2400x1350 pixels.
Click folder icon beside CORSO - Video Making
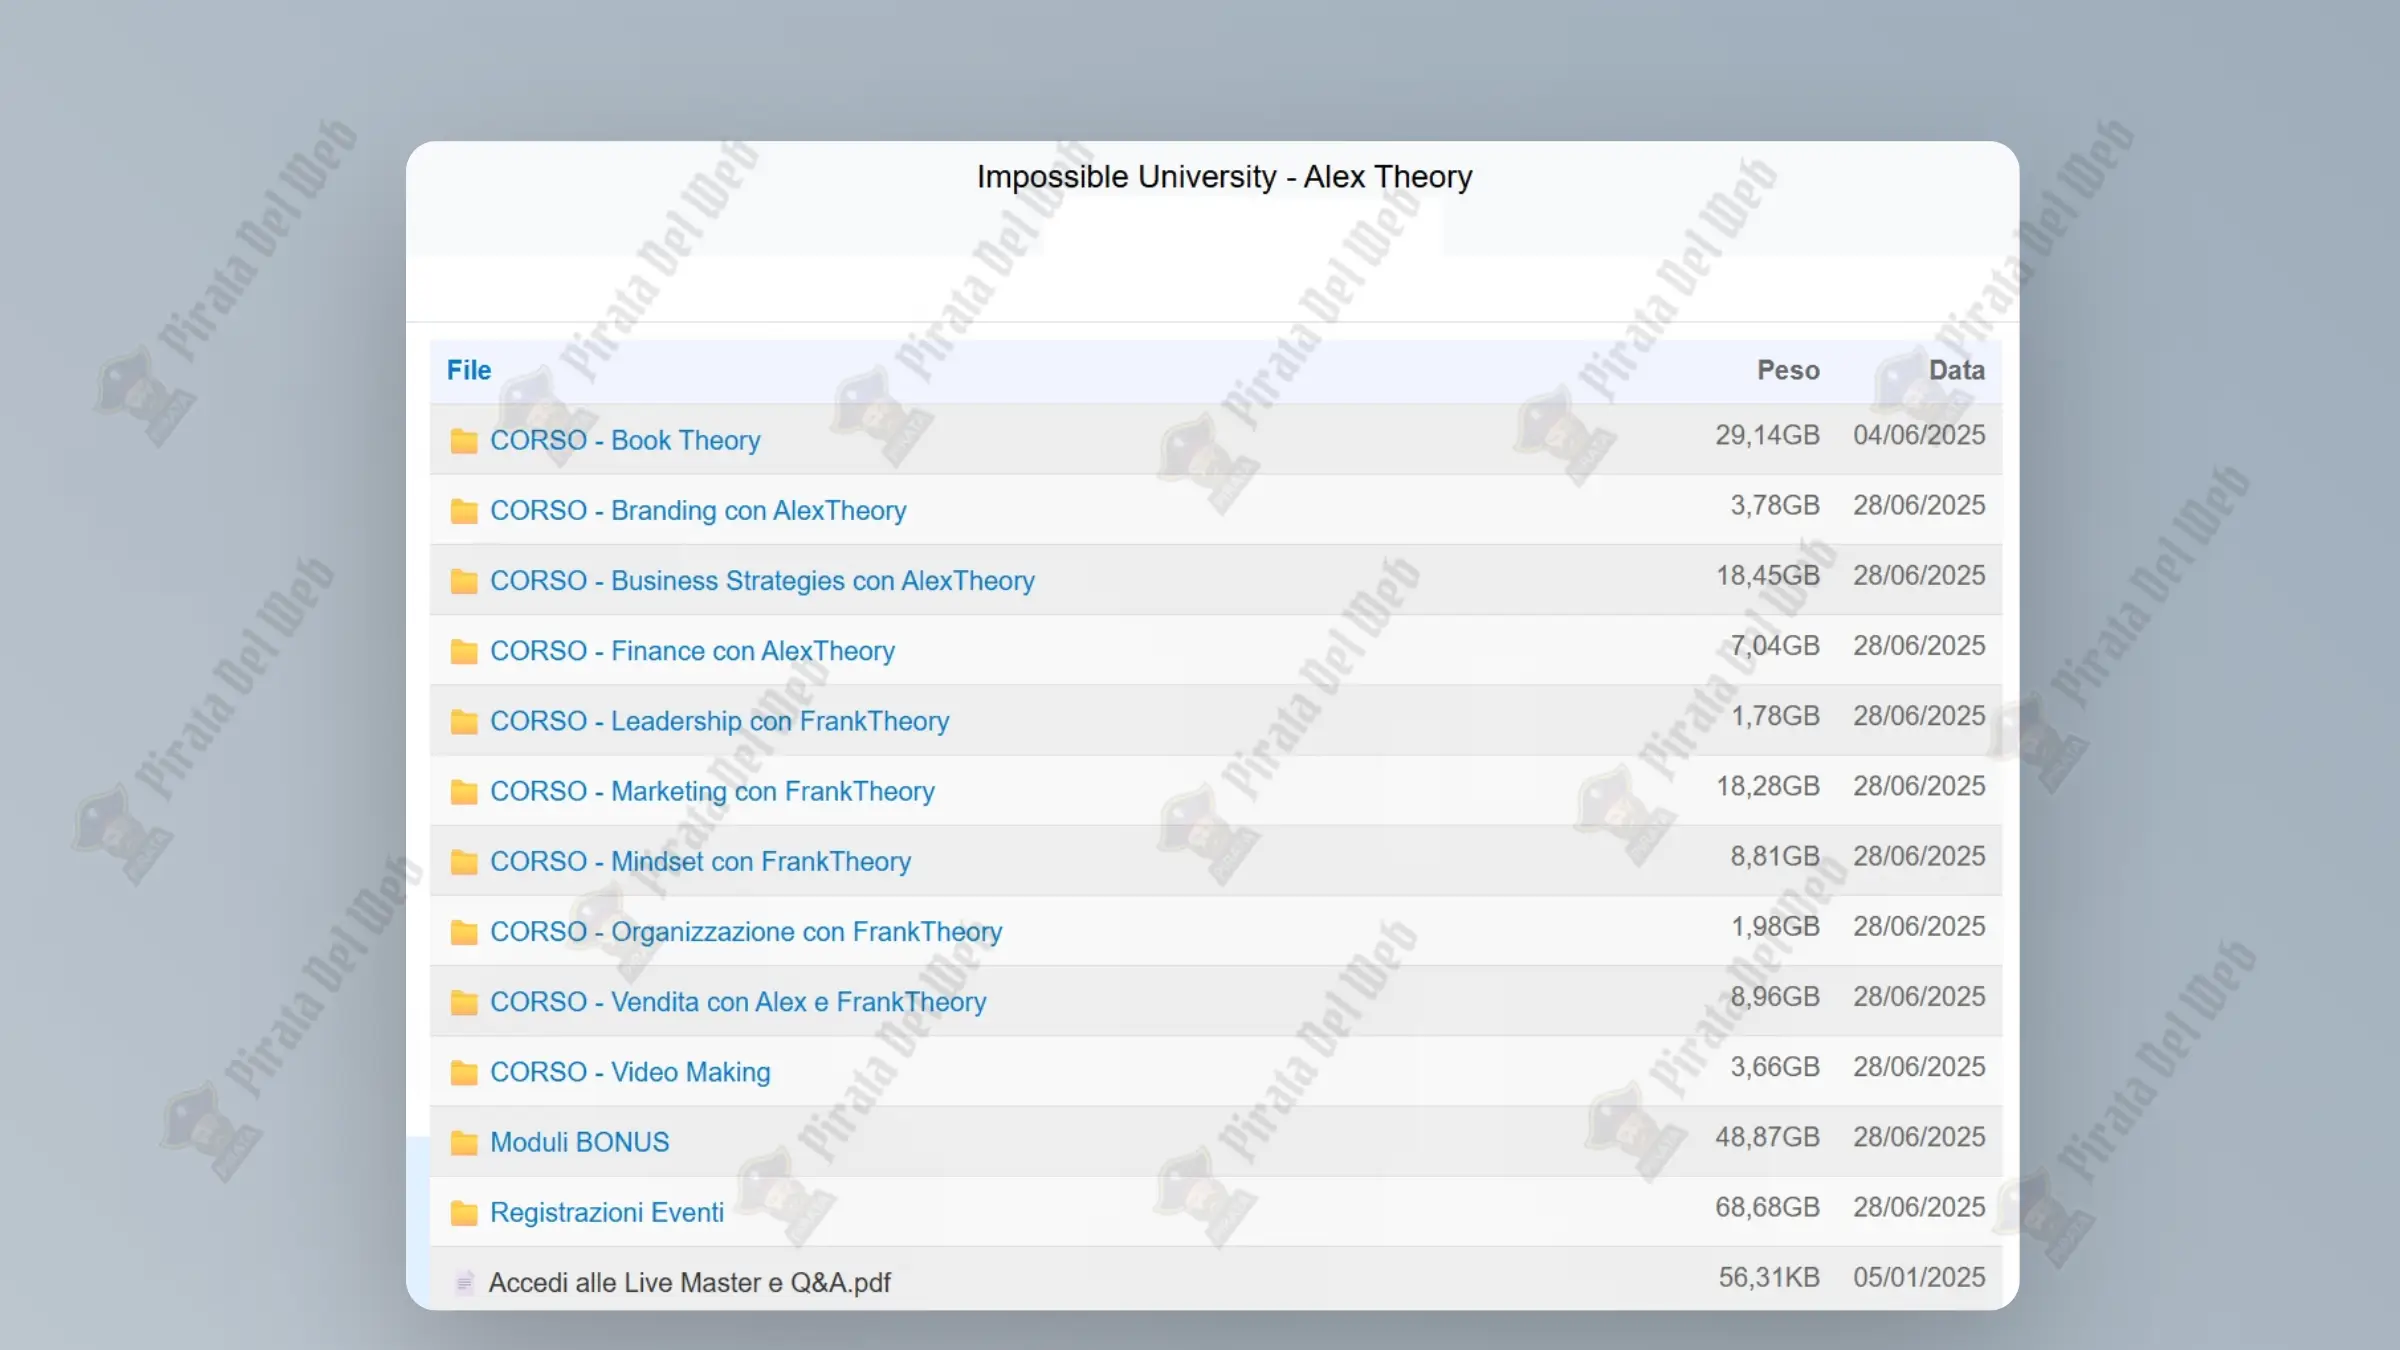pyautogui.click(x=464, y=1072)
